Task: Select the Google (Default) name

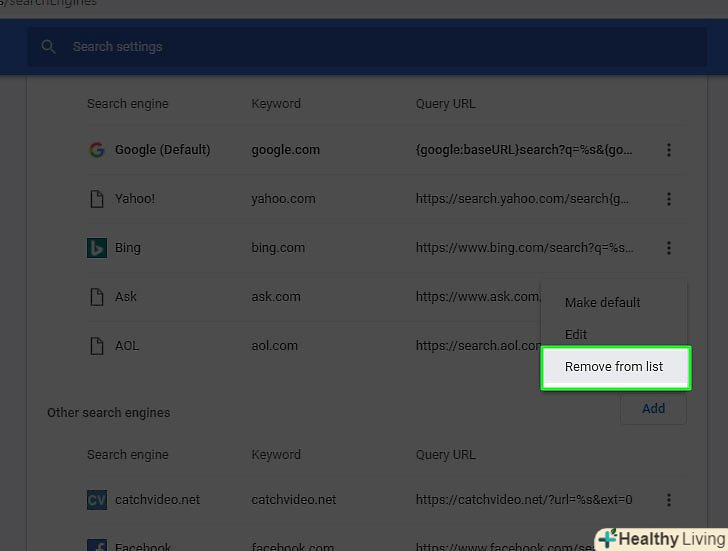Action: click(162, 150)
